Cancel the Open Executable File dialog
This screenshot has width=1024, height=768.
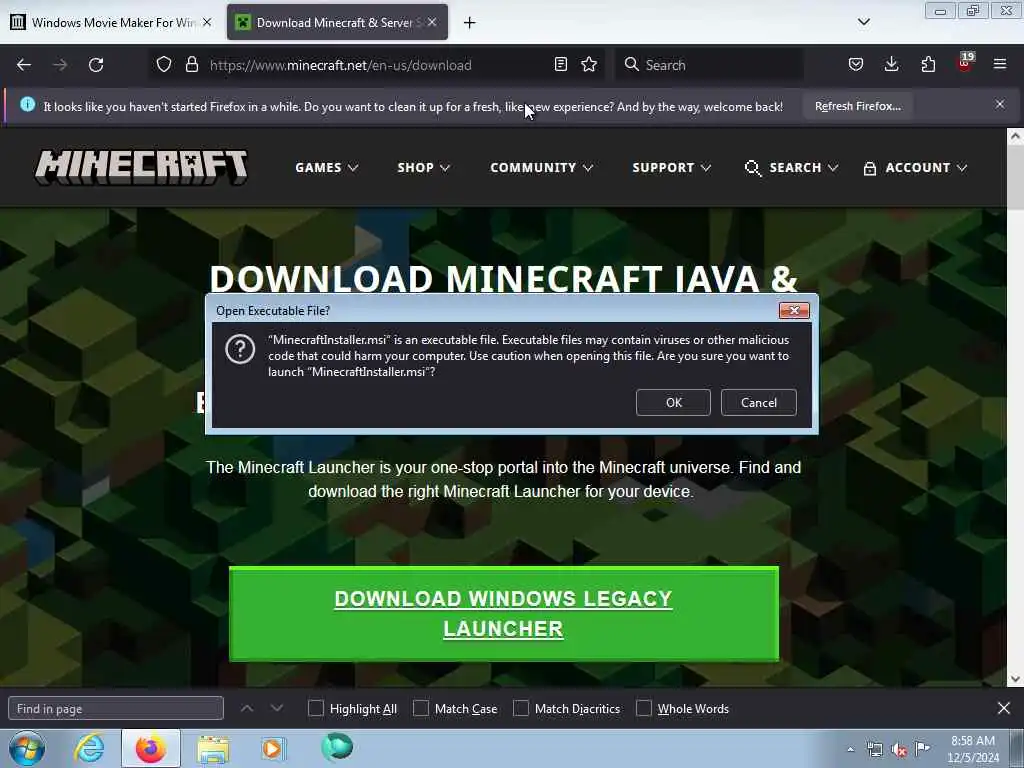(x=758, y=402)
